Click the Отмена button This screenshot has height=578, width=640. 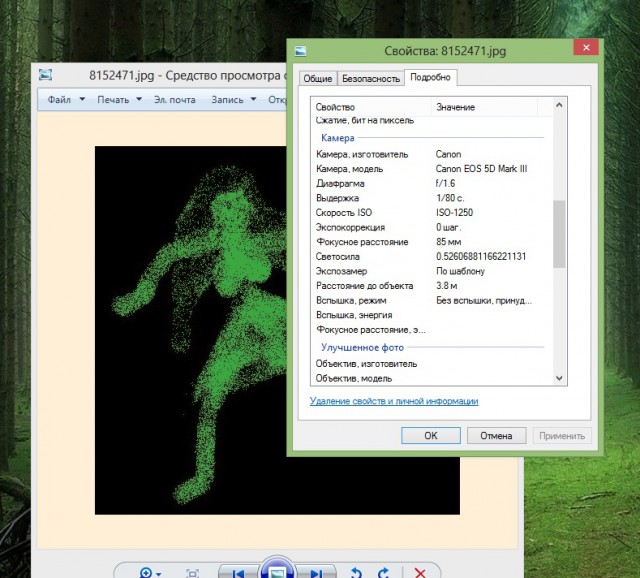click(x=496, y=436)
